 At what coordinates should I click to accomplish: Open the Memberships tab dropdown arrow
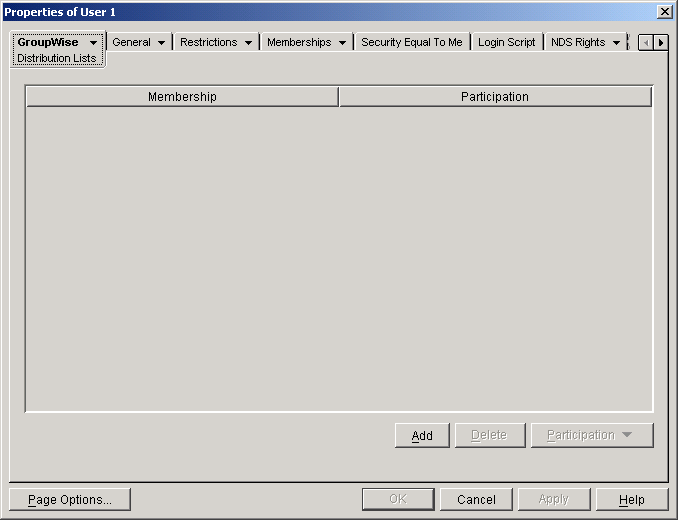click(342, 43)
